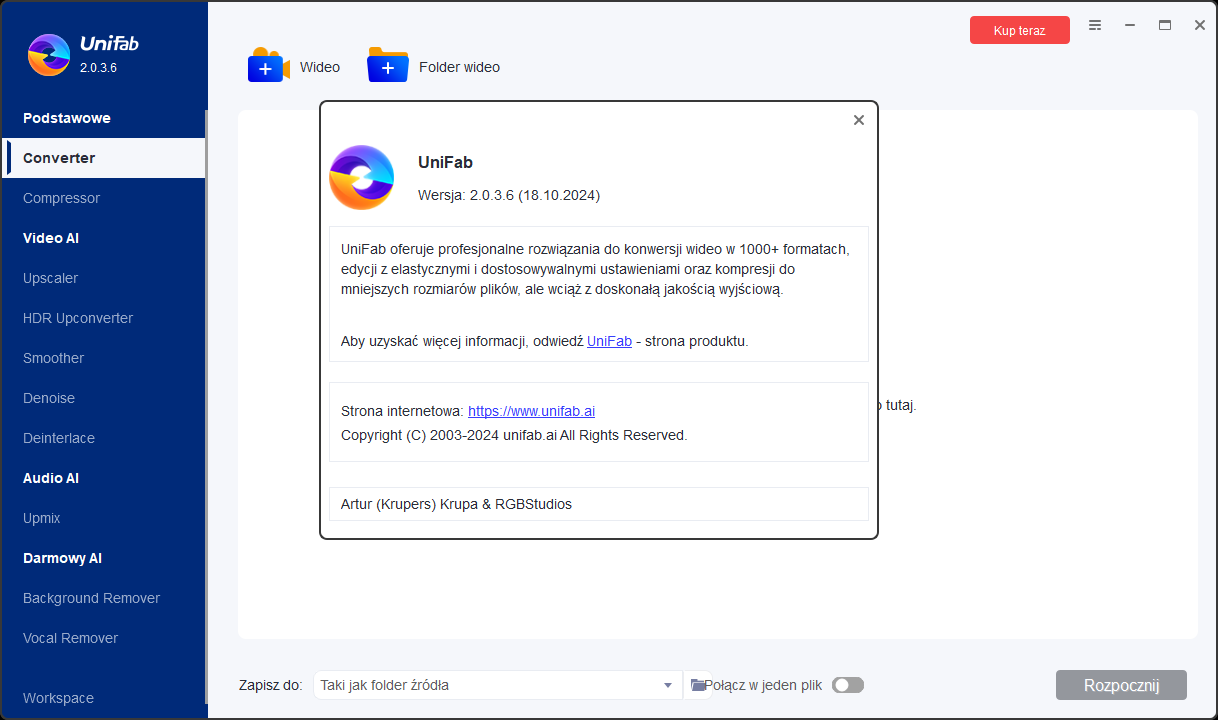Click the Darmowy AI section header

tap(62, 558)
